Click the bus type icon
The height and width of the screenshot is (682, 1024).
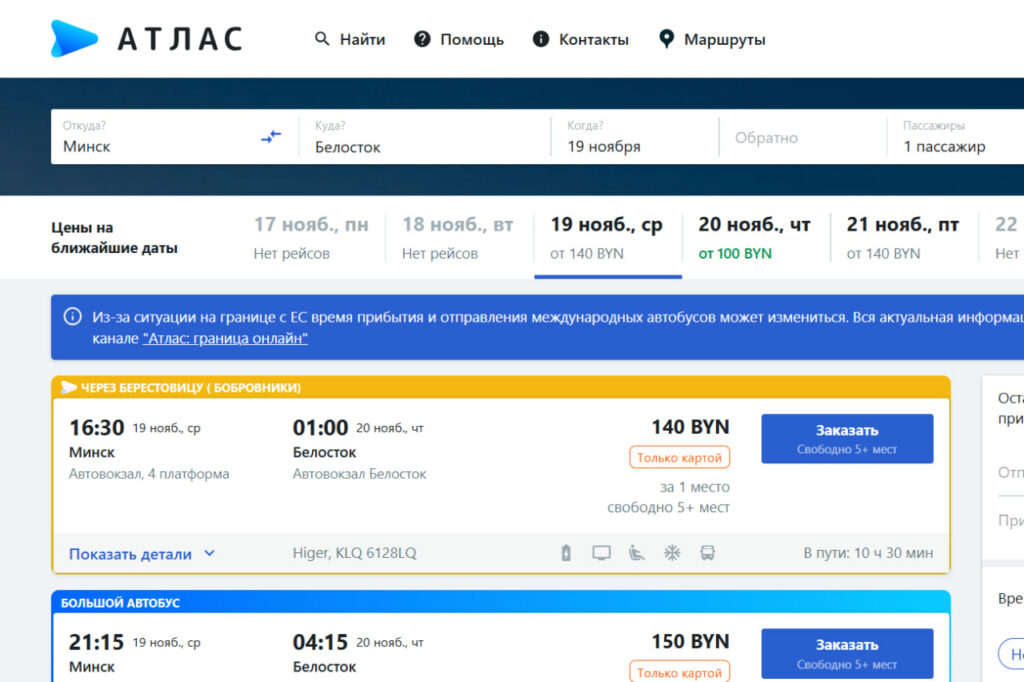click(707, 553)
